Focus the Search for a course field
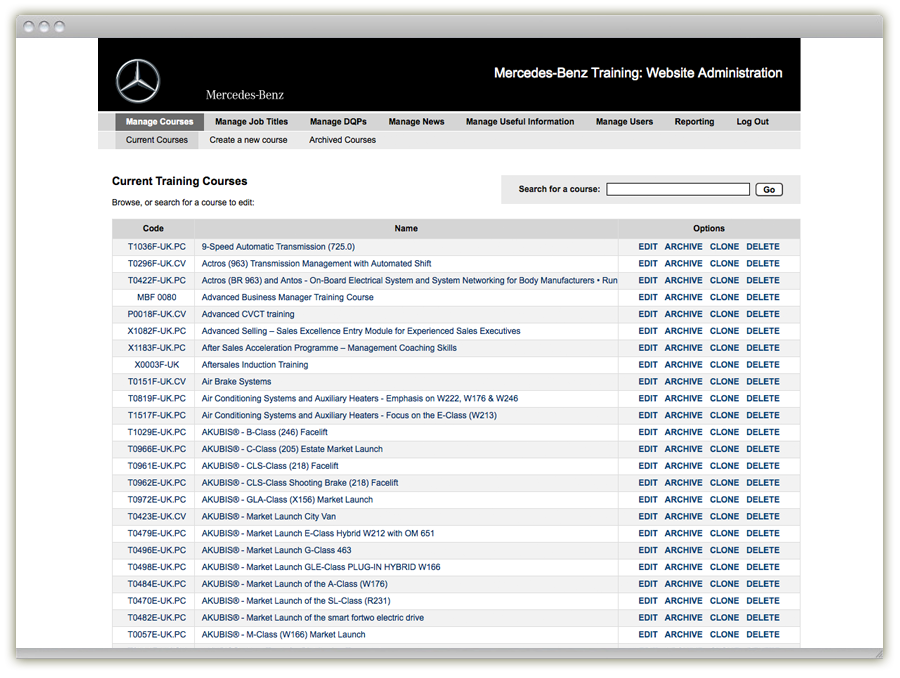The image size is (900, 678). (x=677, y=189)
